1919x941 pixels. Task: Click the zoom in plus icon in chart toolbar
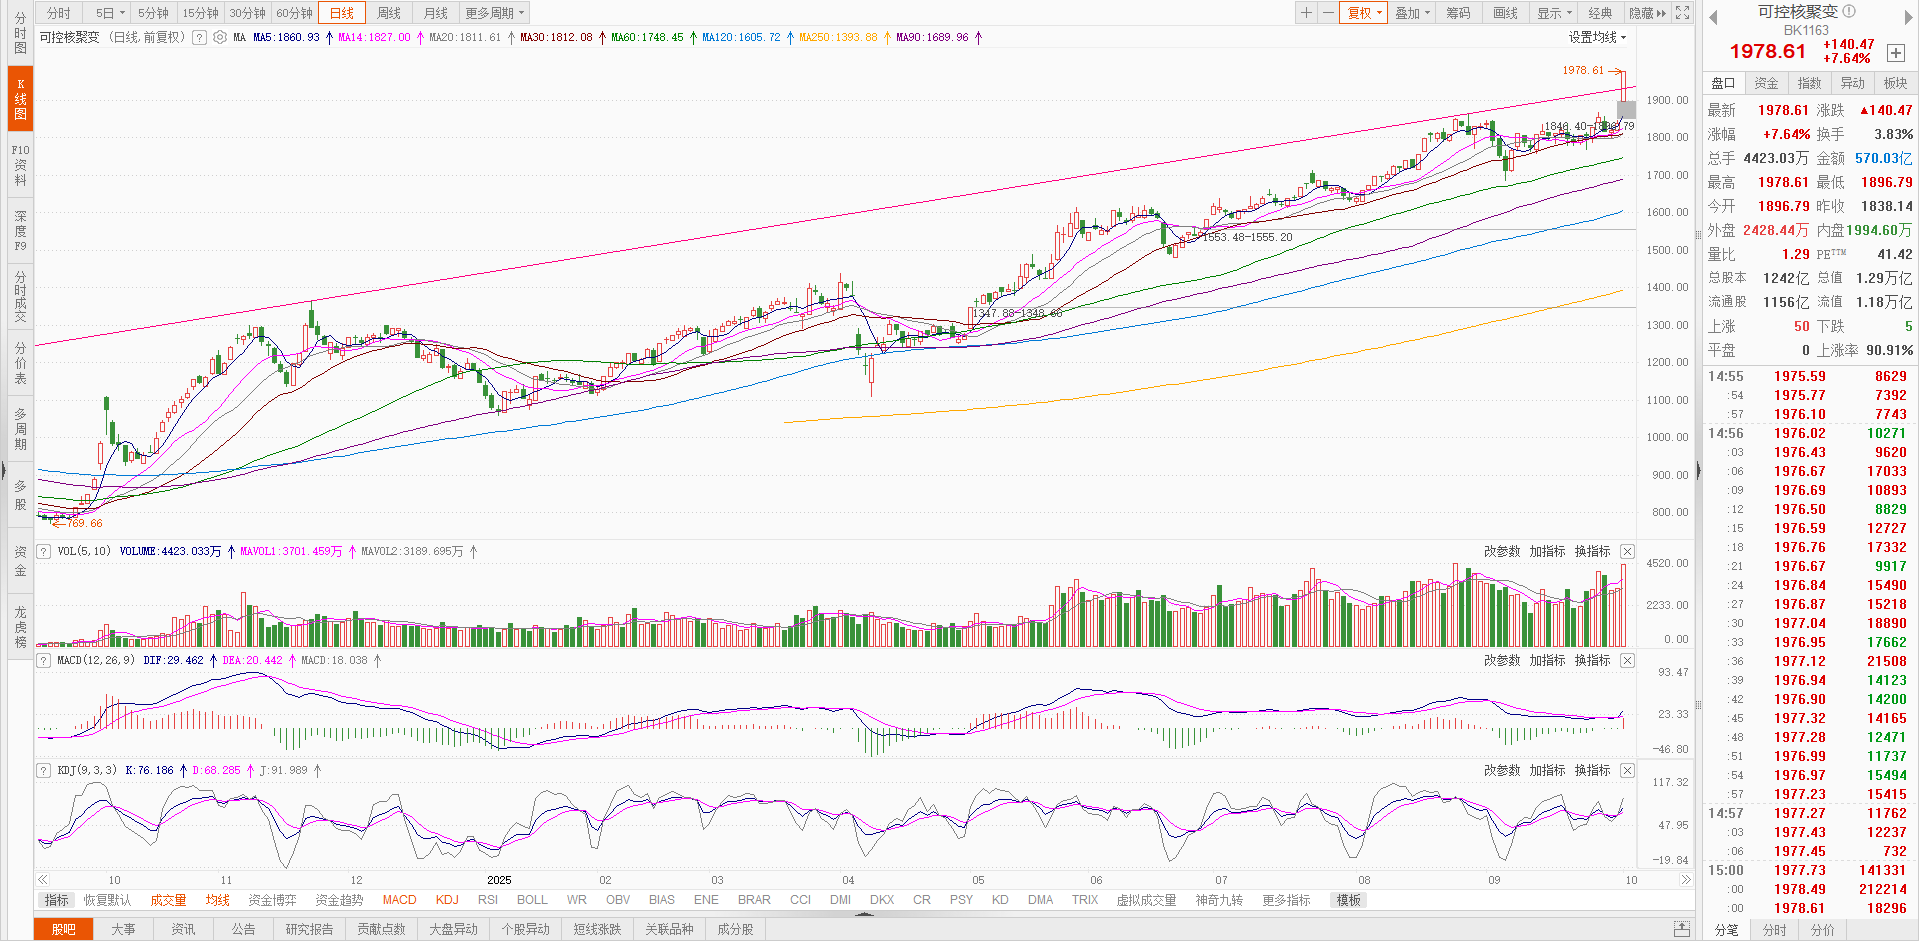(1306, 13)
